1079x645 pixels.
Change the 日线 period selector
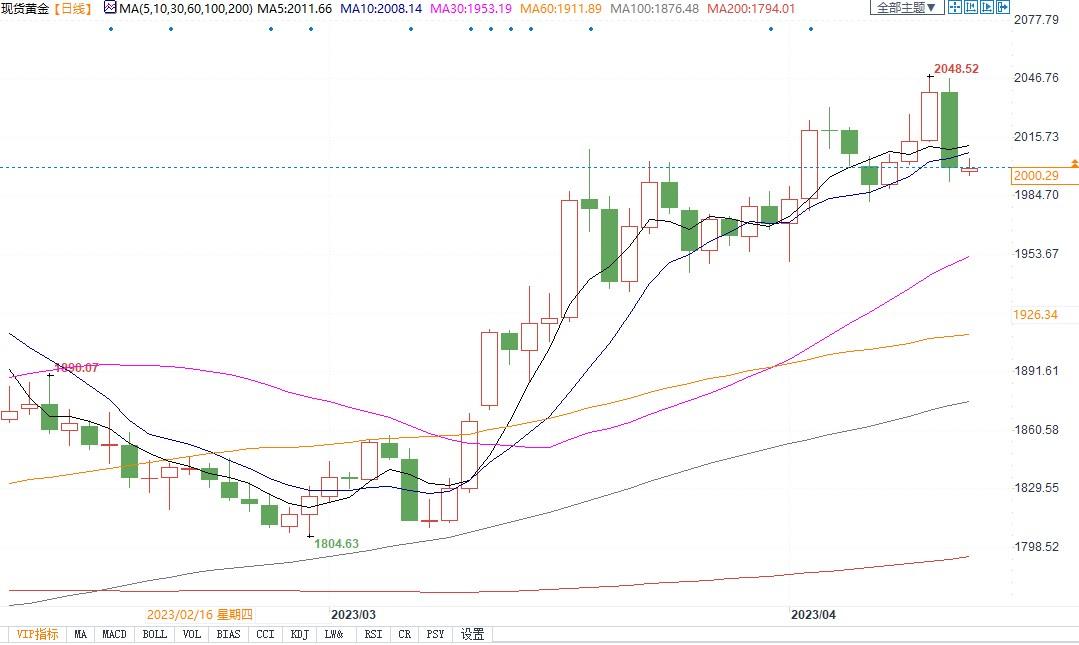coord(72,9)
